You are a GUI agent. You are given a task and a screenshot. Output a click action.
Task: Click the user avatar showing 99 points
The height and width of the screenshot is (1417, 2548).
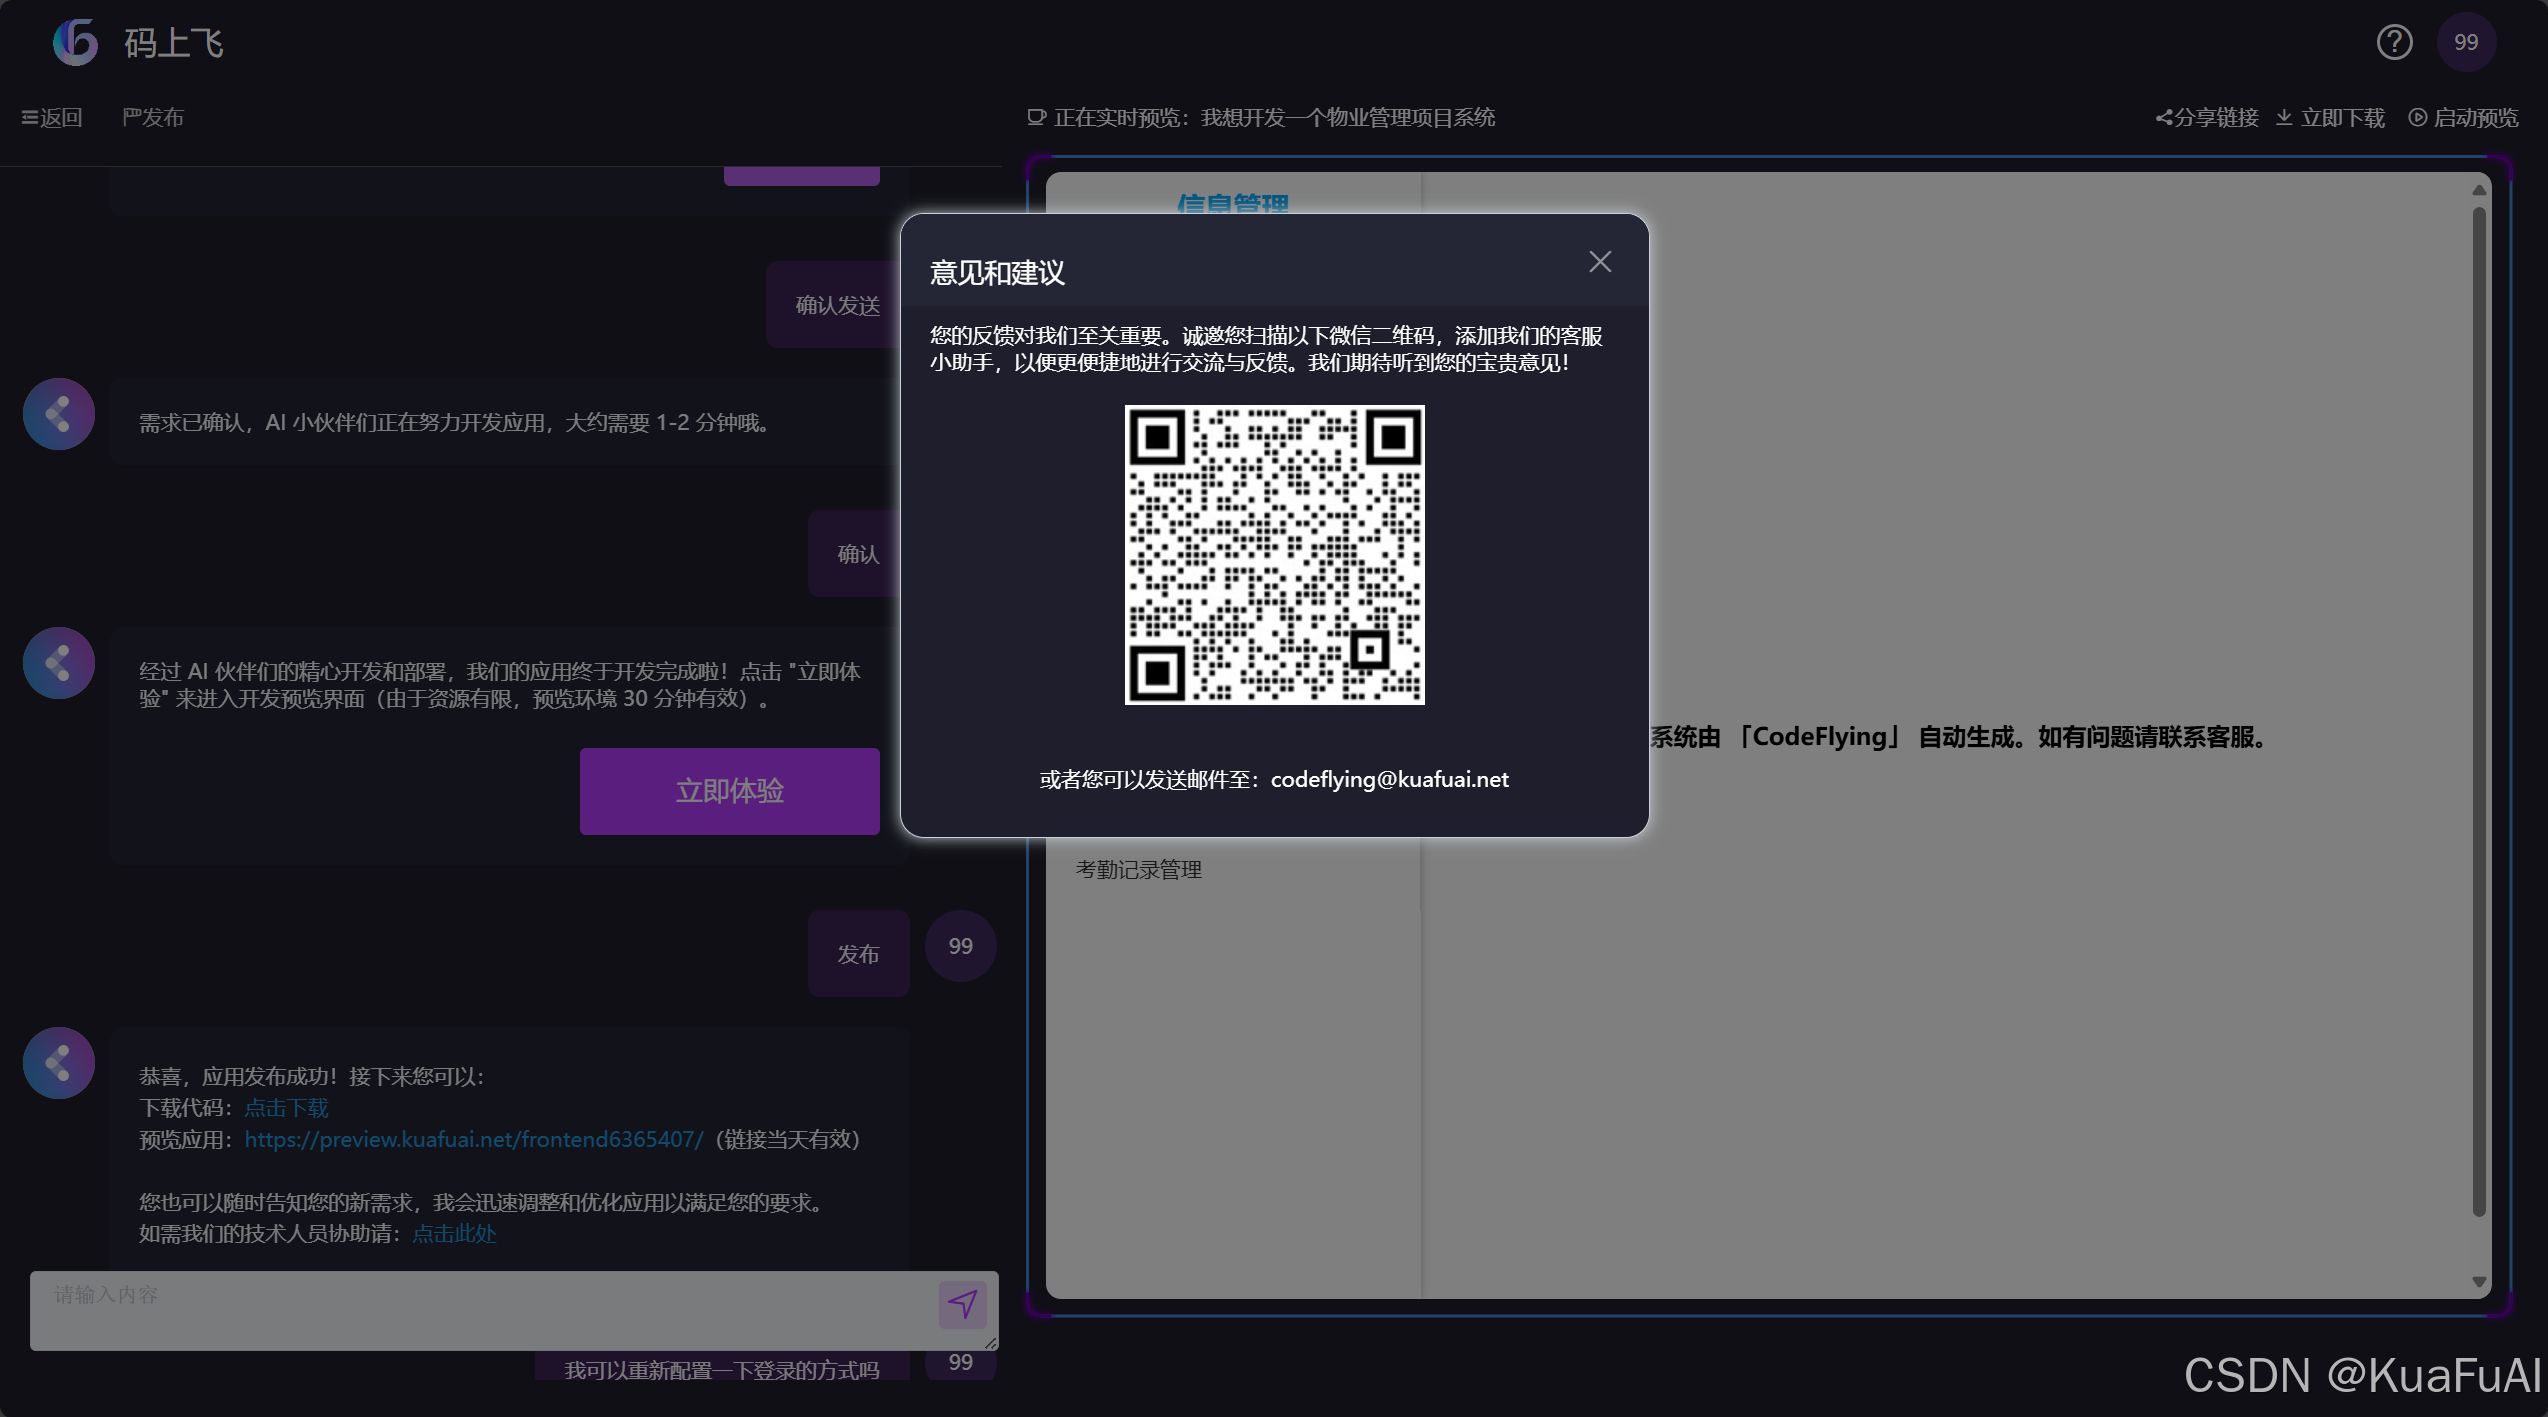tap(2466, 43)
